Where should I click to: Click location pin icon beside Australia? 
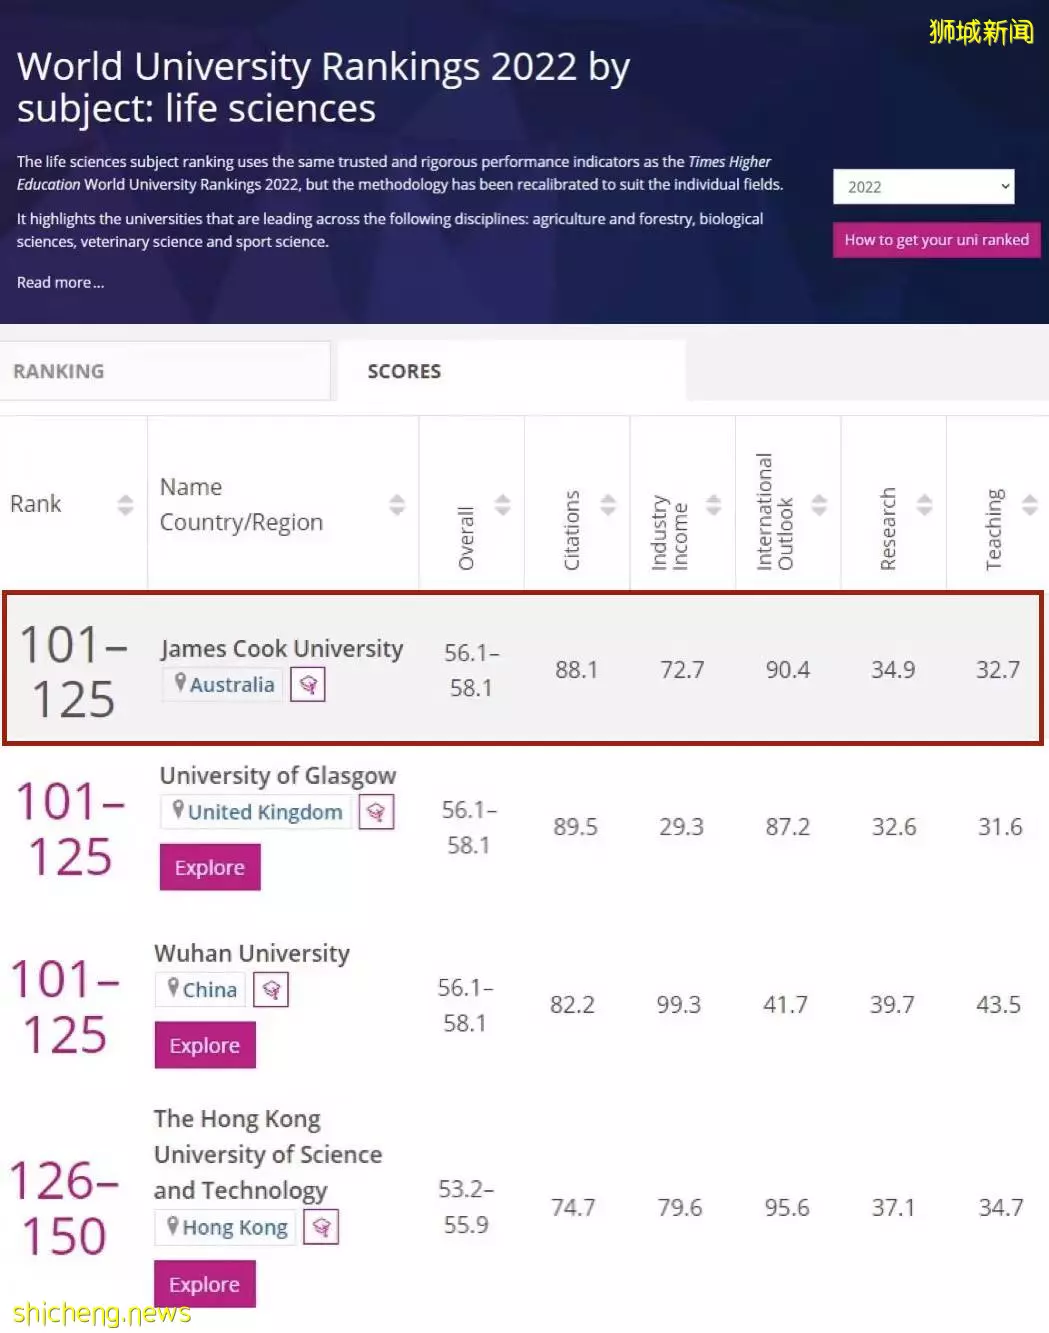tap(180, 683)
